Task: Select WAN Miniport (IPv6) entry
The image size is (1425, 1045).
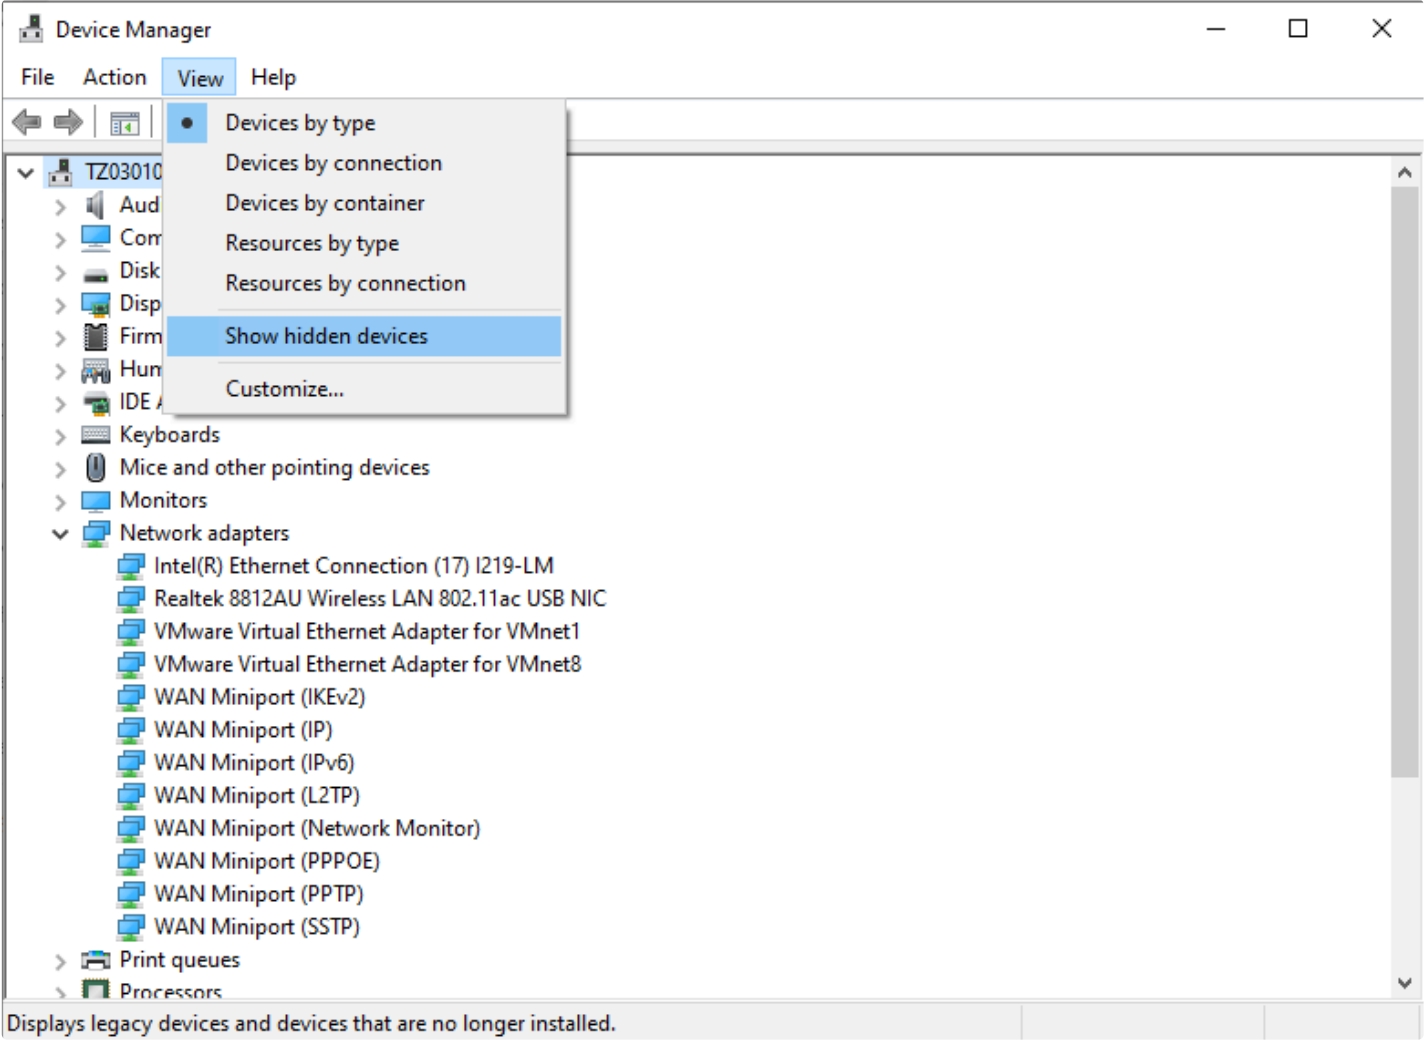Action: (254, 763)
